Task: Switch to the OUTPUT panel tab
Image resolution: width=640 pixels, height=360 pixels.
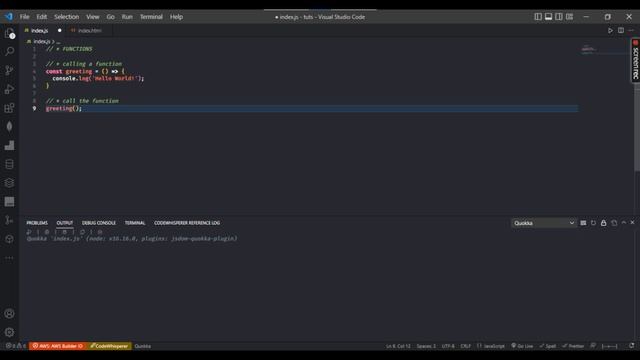Action: tap(64, 223)
